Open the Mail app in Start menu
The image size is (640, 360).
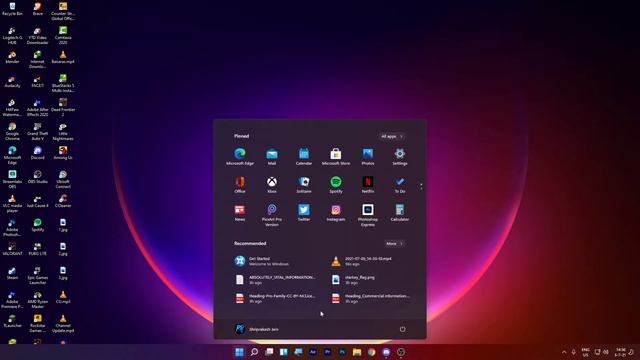(x=272, y=157)
